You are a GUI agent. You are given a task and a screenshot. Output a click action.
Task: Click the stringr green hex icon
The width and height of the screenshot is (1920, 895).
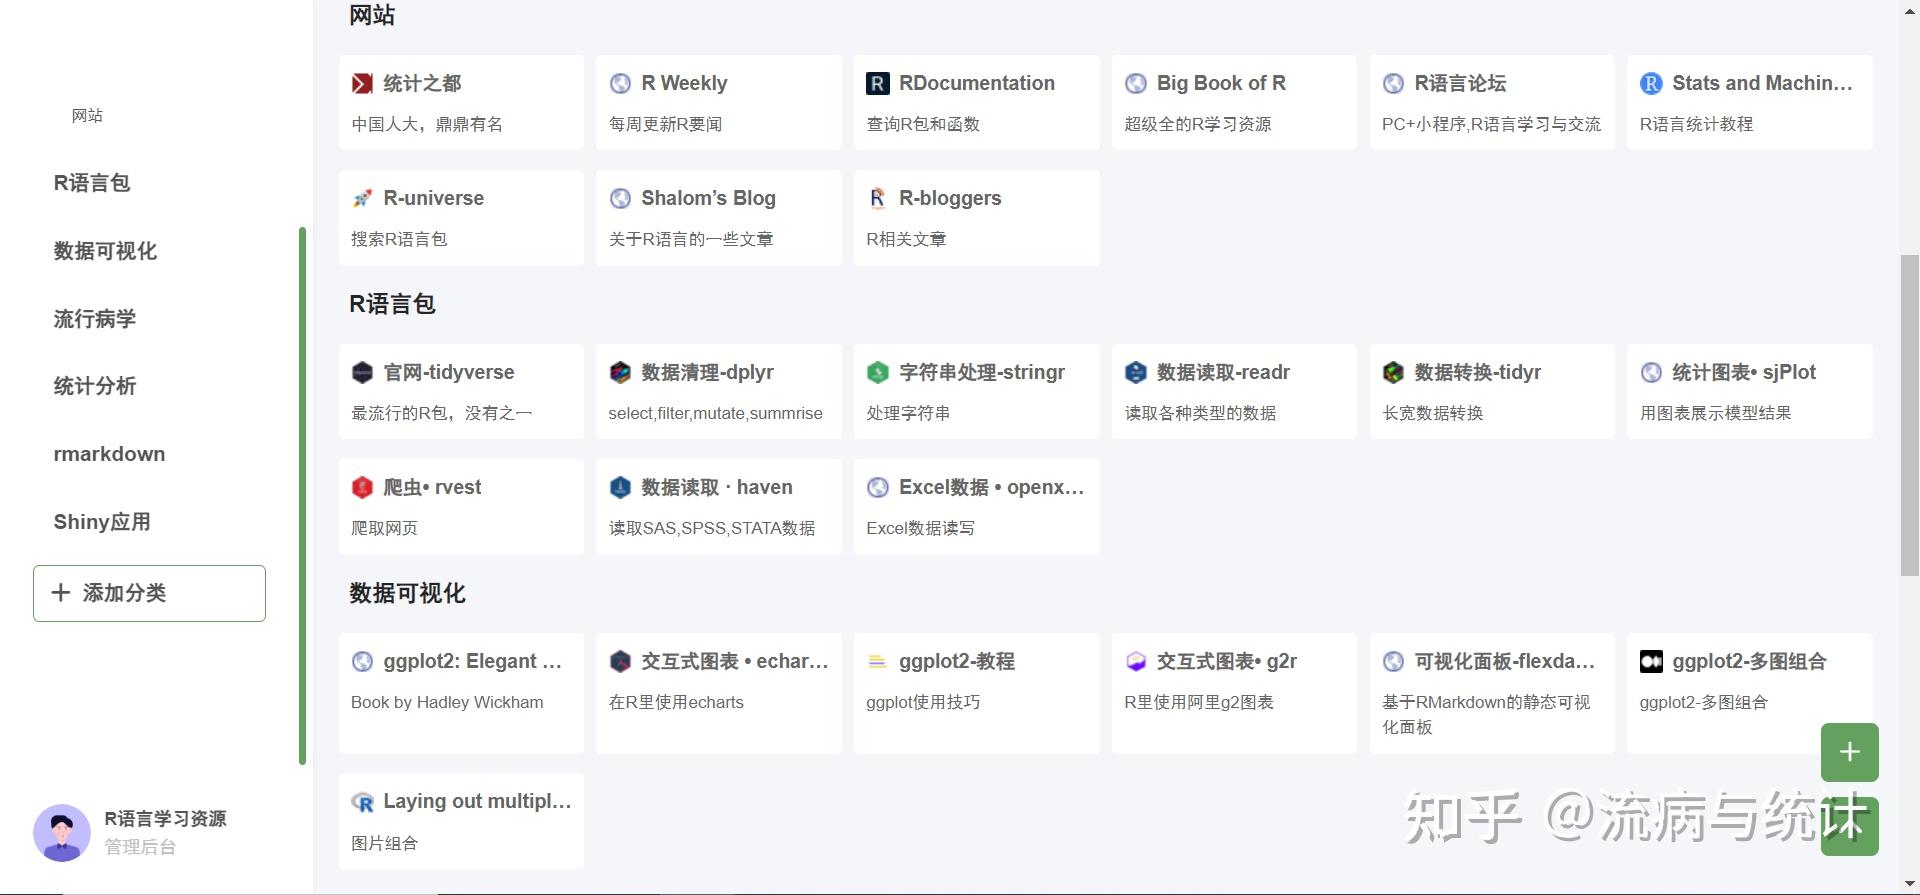(877, 373)
